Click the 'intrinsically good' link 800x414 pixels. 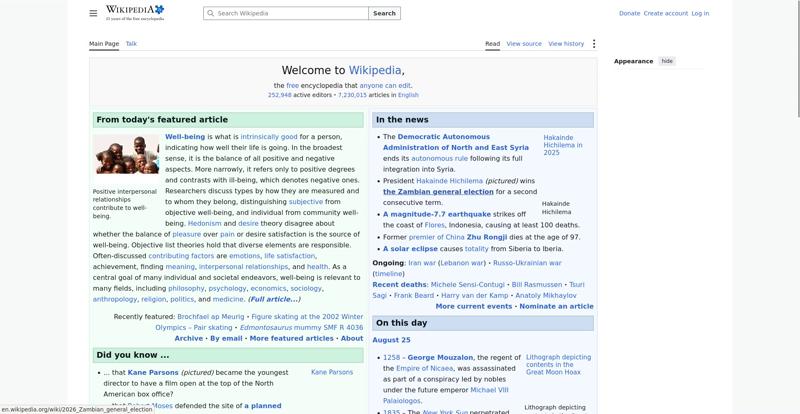coord(268,137)
